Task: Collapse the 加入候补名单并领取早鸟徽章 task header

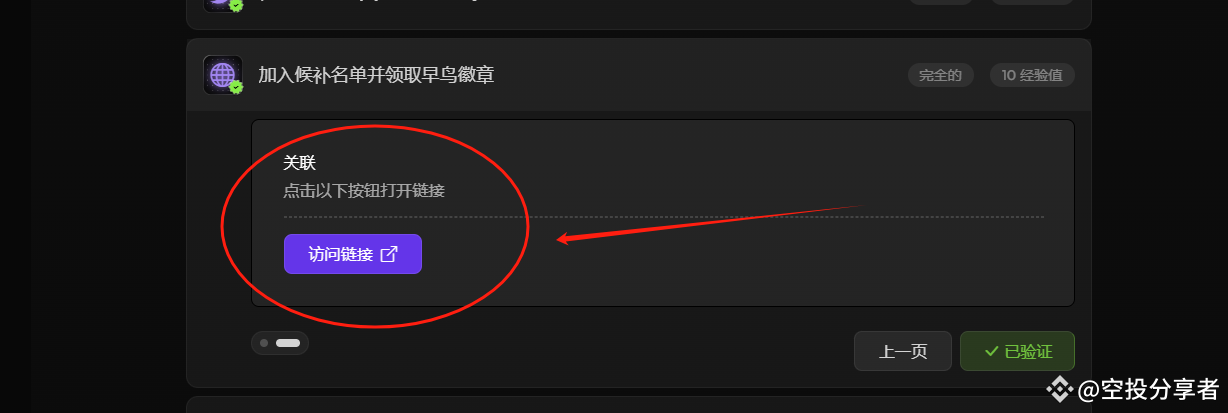Action: click(x=638, y=75)
